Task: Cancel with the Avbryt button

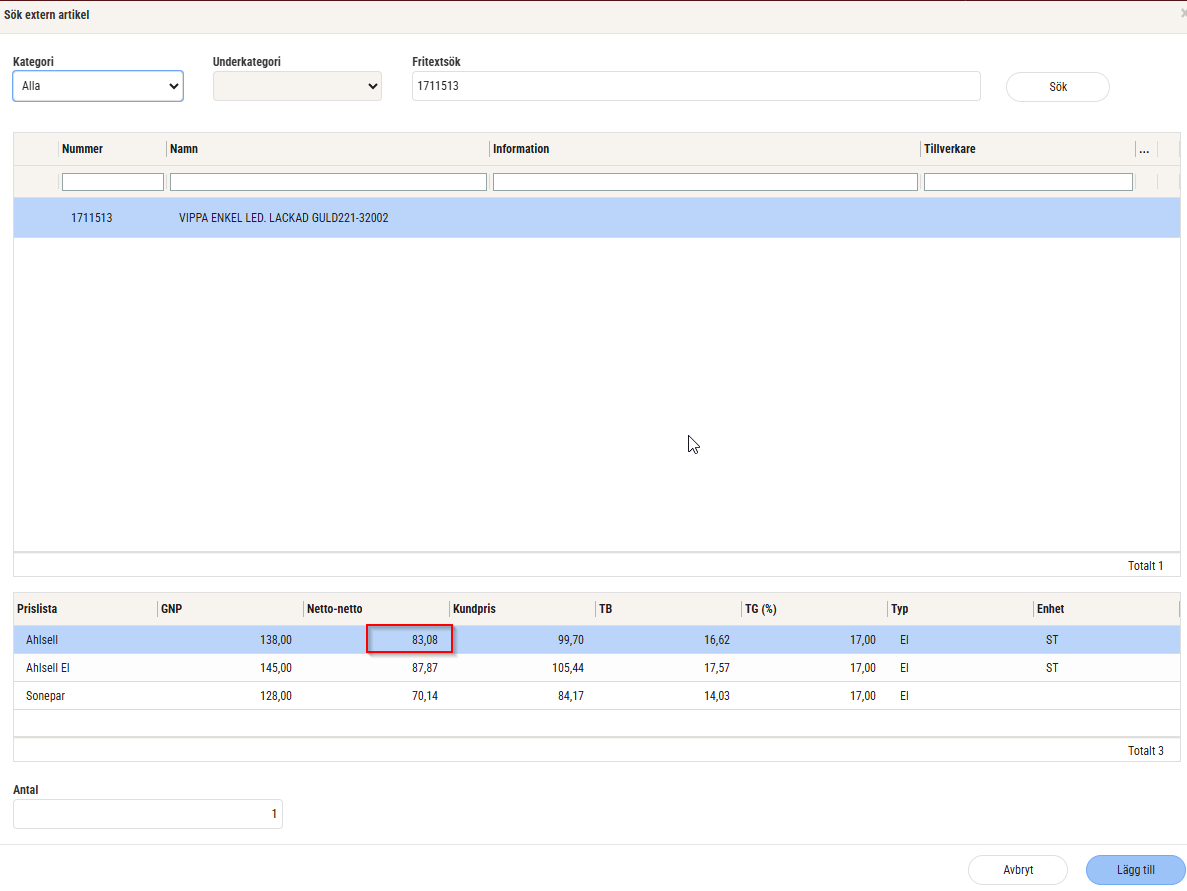Action: coord(1017,870)
